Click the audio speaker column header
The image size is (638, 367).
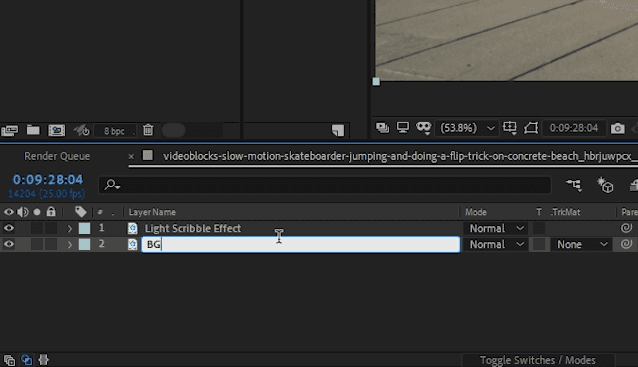pyautogui.click(x=23, y=212)
